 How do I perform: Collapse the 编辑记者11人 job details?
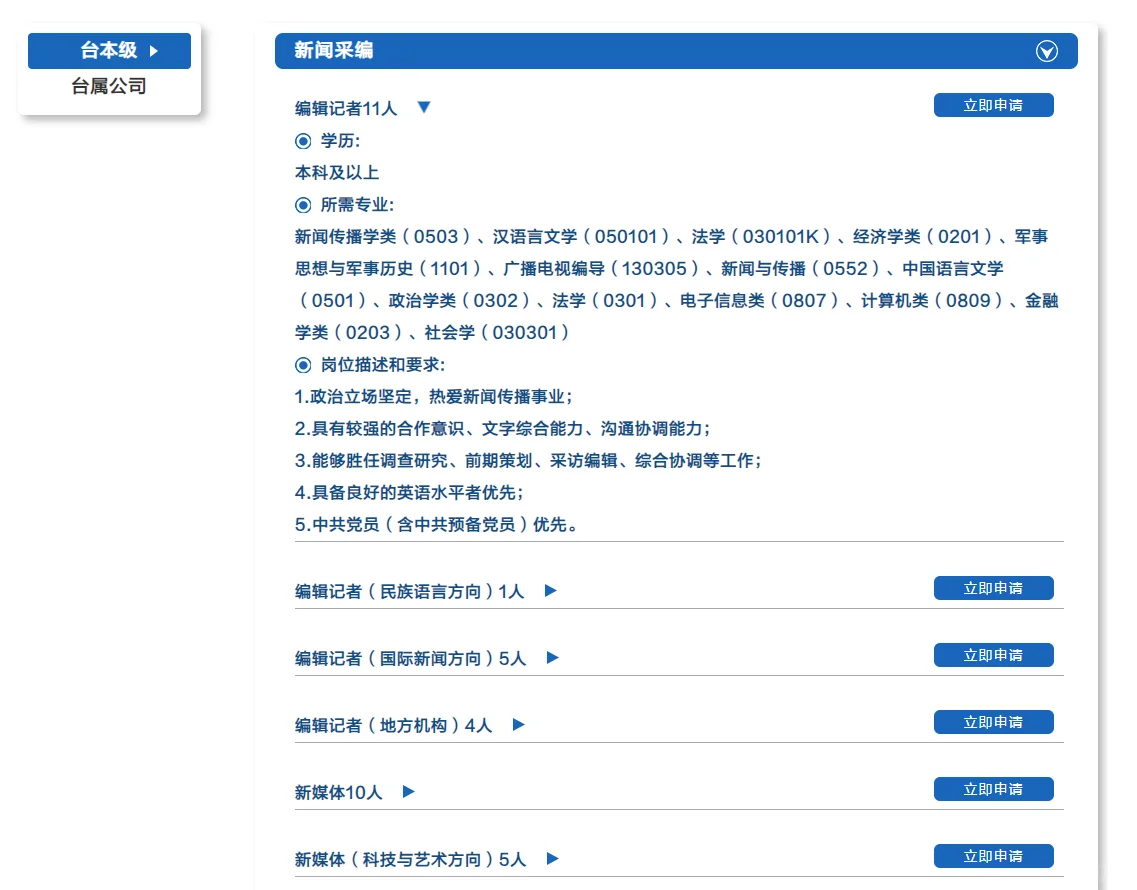click(x=424, y=106)
